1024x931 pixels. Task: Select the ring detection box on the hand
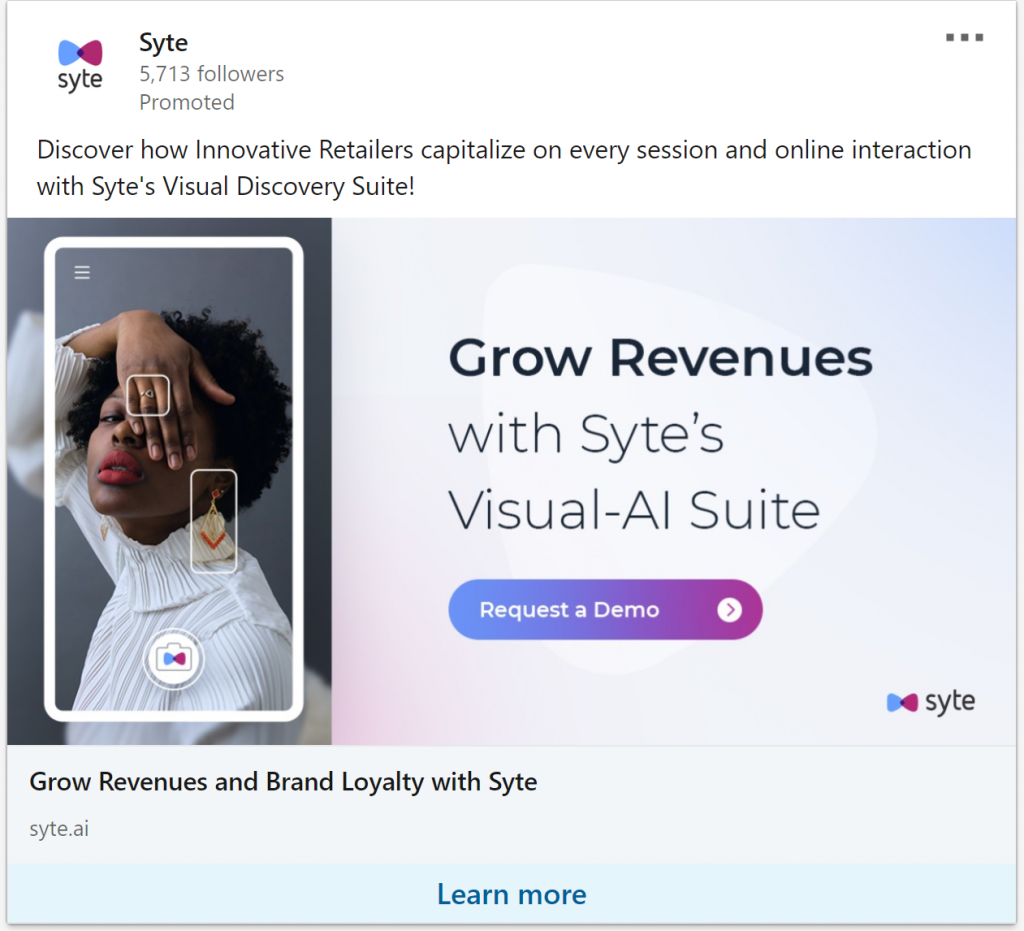point(148,395)
